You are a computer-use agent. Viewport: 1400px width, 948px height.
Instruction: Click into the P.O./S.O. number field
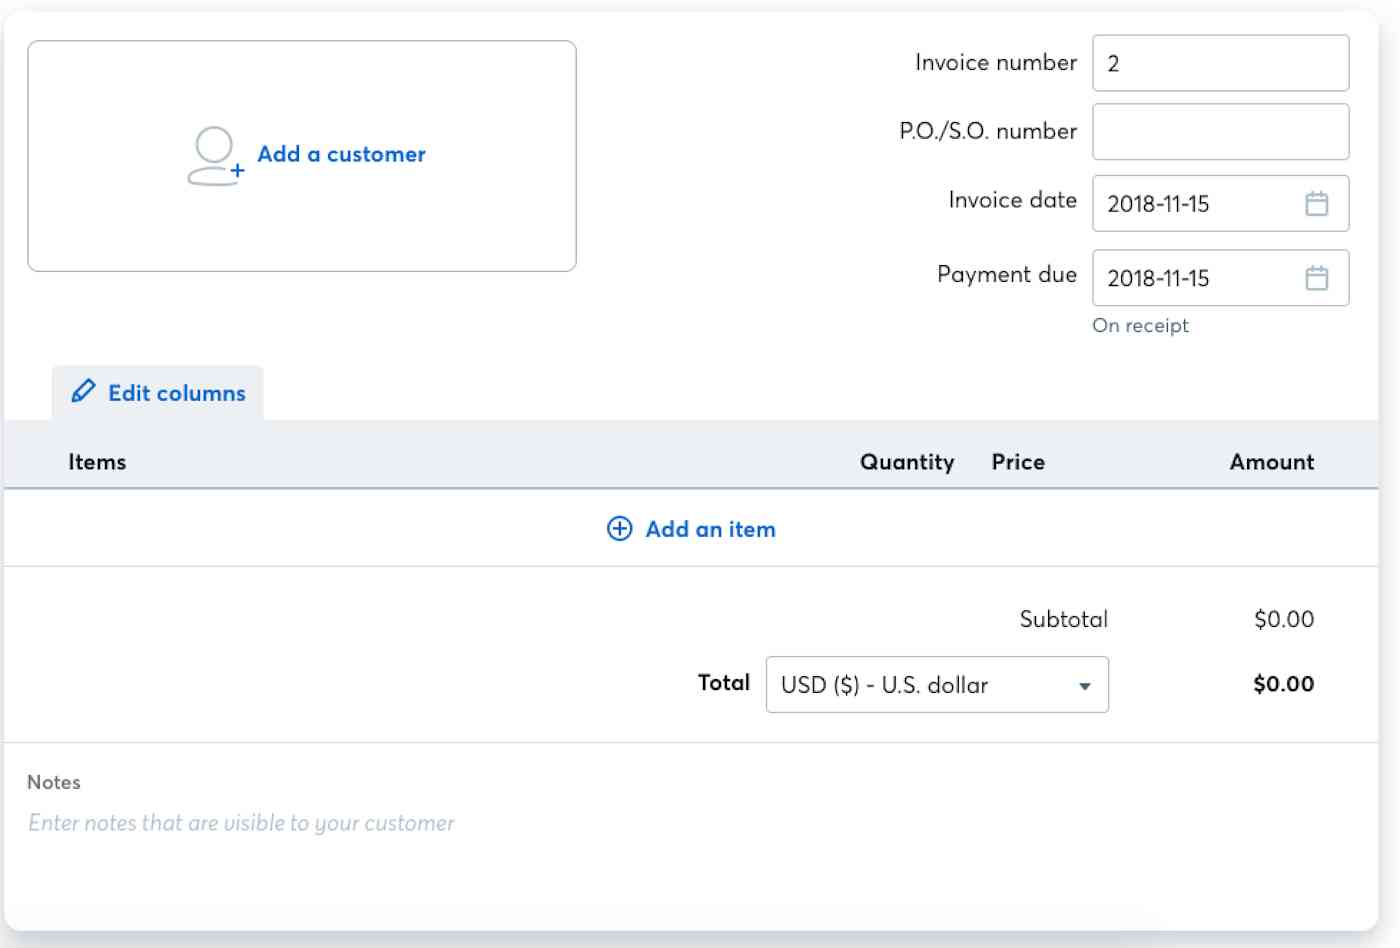(1220, 132)
